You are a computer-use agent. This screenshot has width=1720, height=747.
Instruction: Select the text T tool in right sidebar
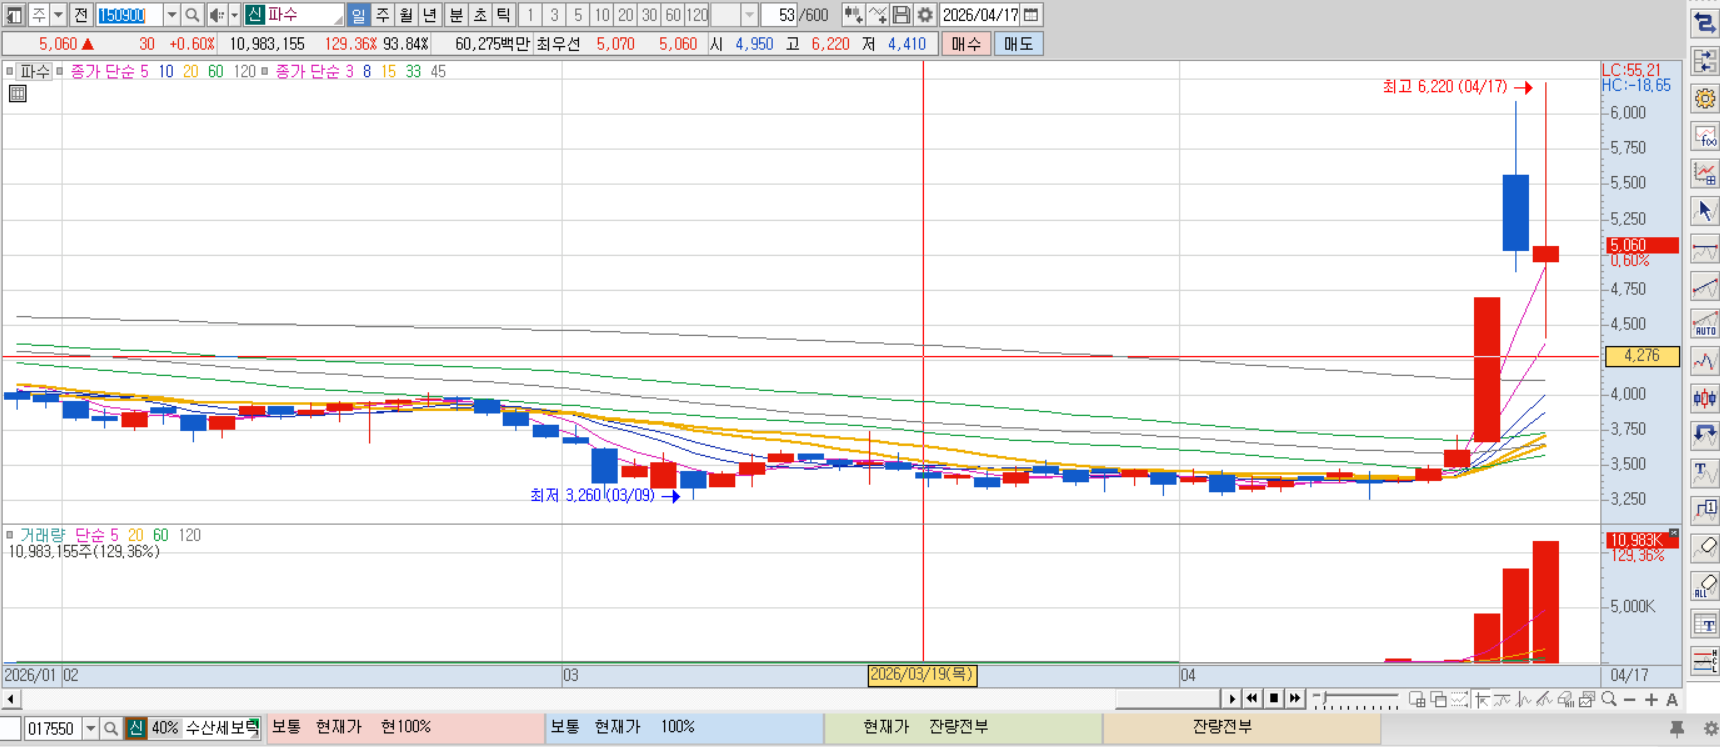click(x=1705, y=473)
